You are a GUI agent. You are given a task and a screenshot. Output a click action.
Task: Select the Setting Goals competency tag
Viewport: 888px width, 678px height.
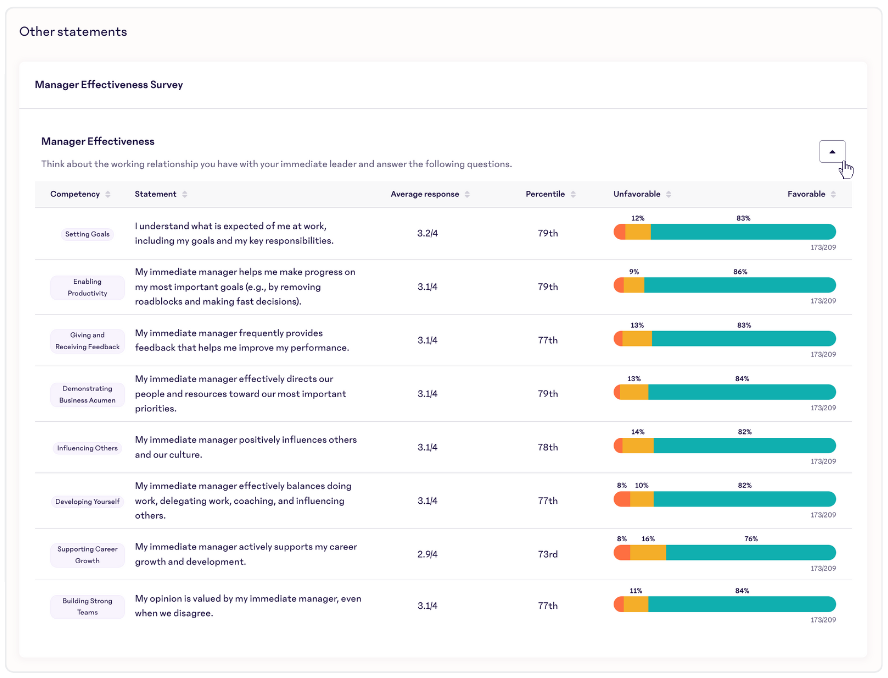(x=87, y=234)
